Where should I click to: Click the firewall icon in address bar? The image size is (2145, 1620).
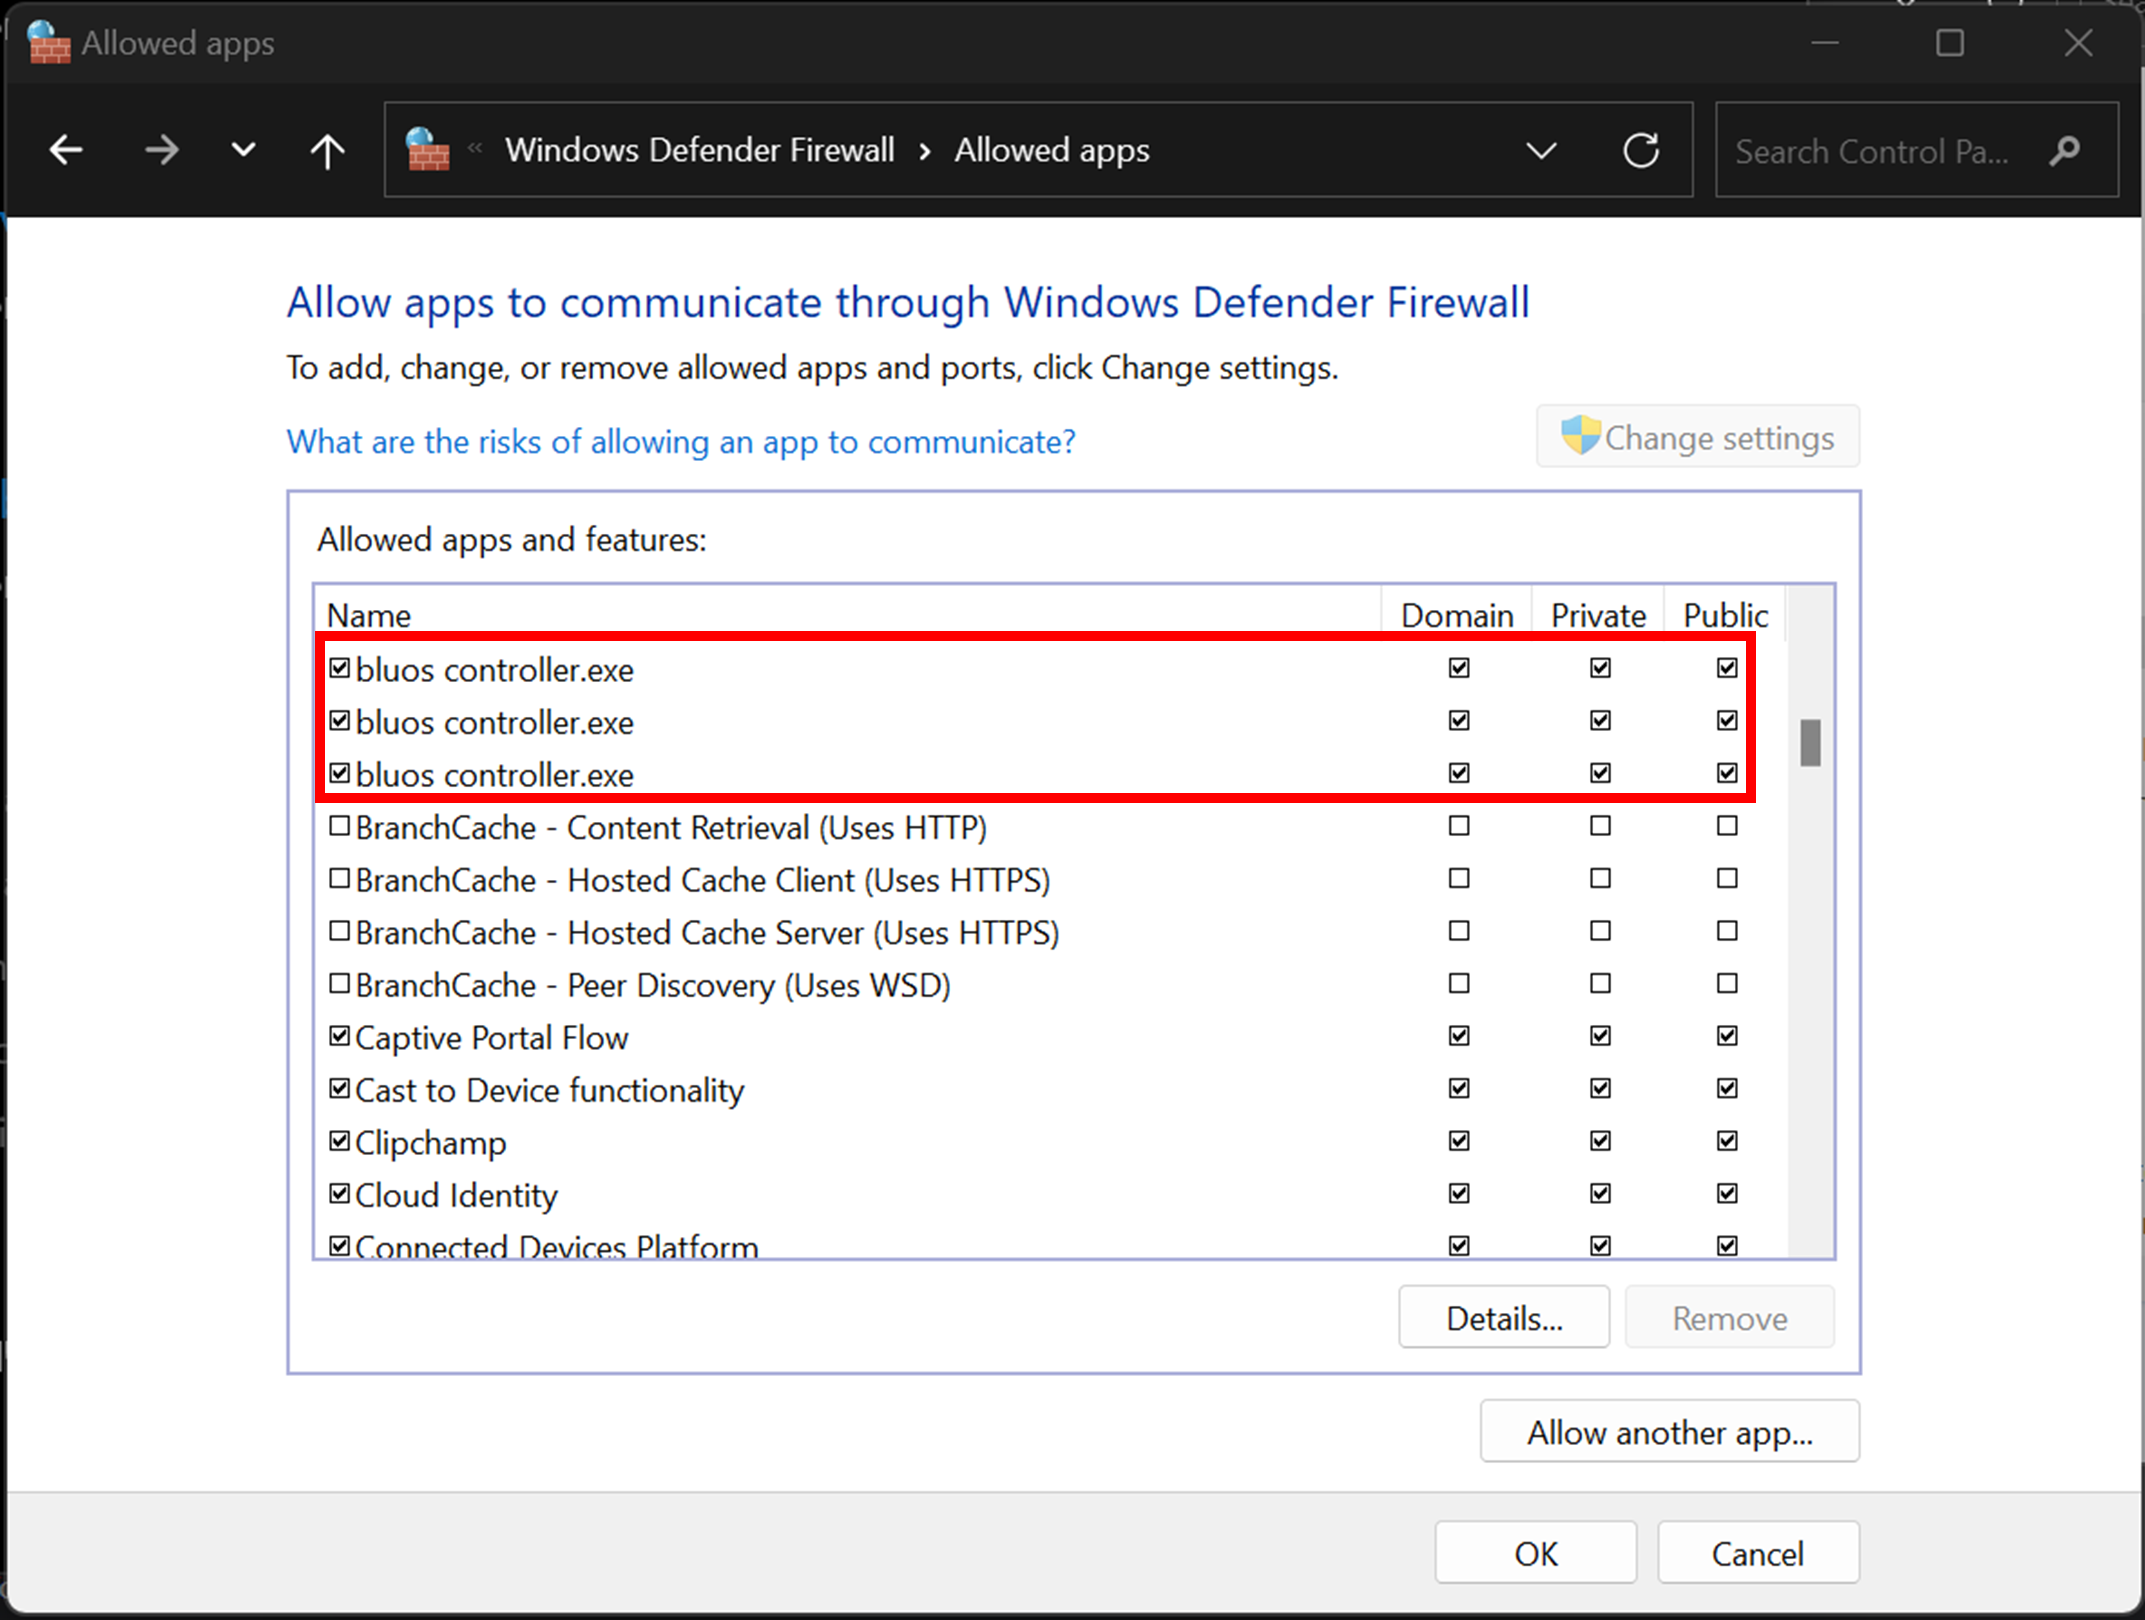click(427, 151)
